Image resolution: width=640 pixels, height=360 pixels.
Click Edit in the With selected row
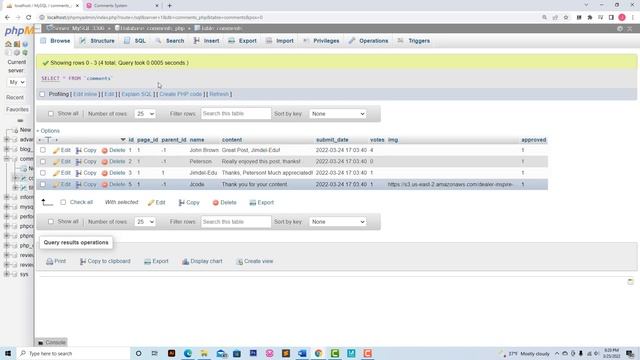(x=157, y=202)
